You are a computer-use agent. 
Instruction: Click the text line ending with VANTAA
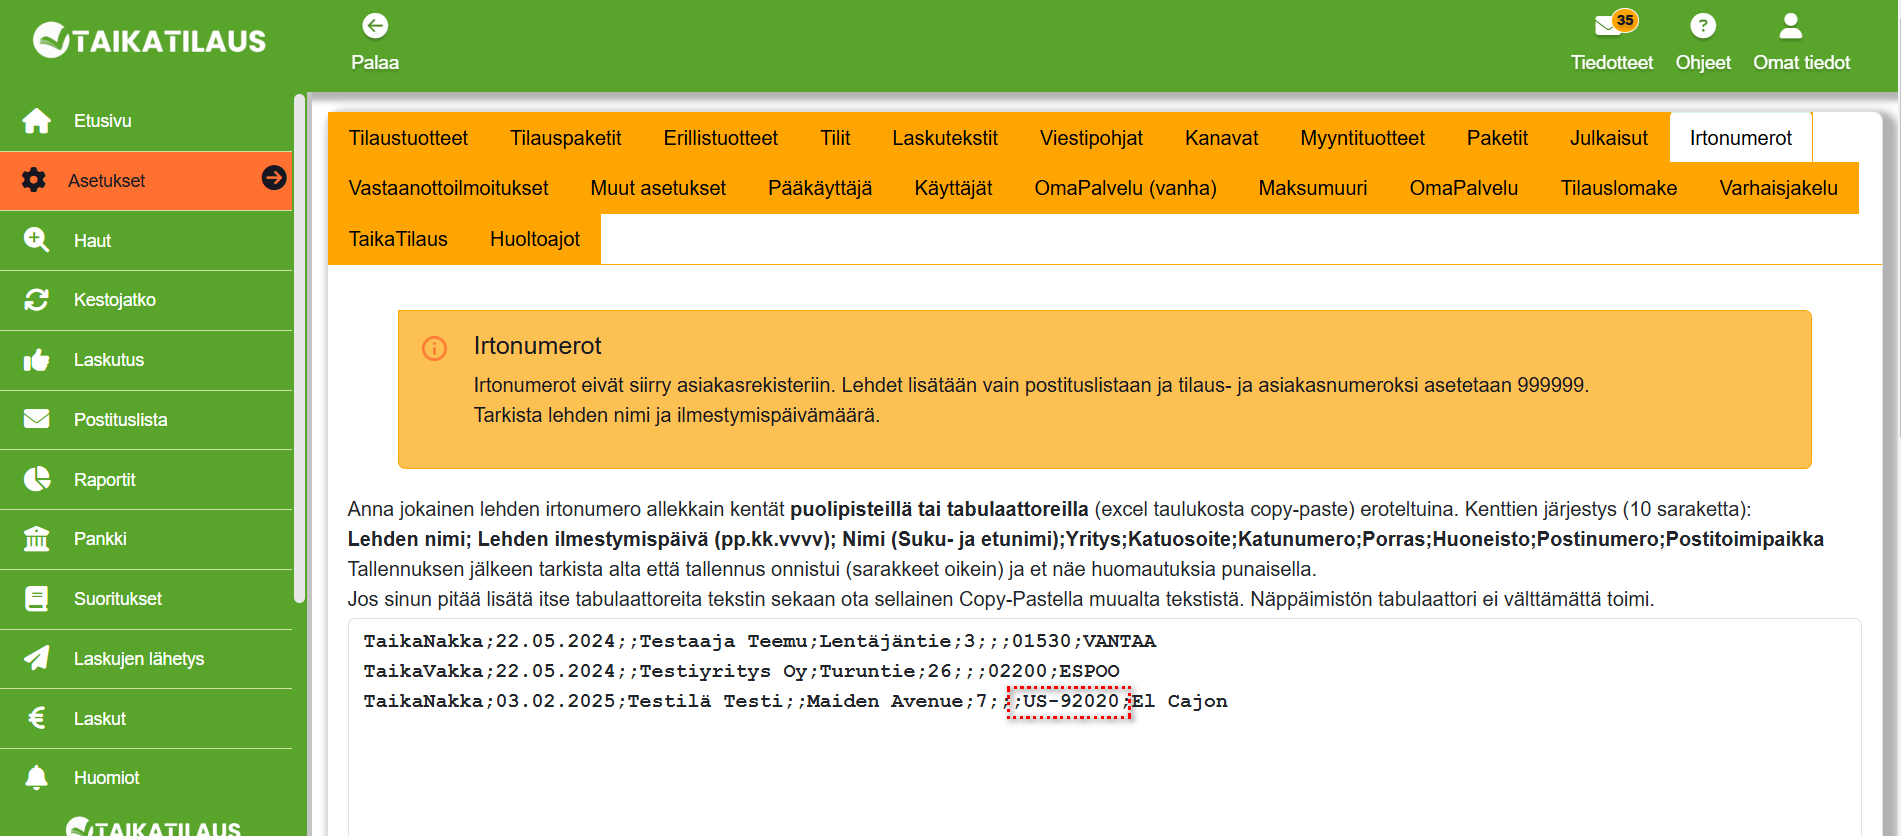pos(759,641)
